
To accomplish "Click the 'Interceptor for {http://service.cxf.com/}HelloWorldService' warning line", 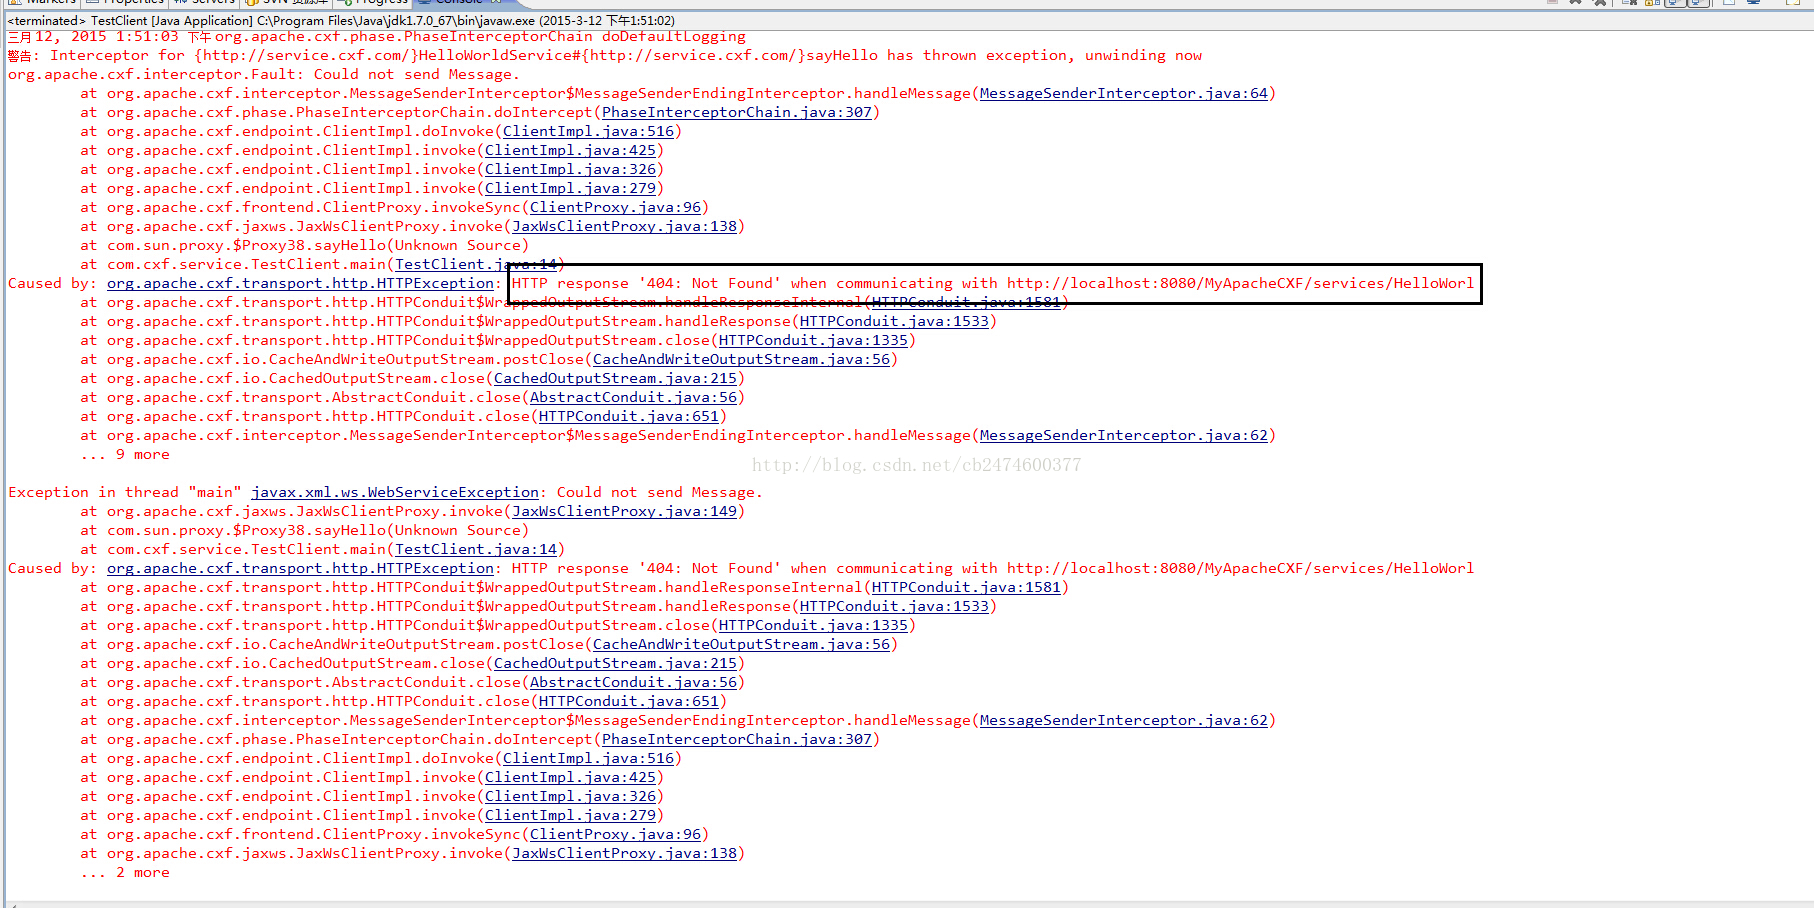I will click(605, 55).
